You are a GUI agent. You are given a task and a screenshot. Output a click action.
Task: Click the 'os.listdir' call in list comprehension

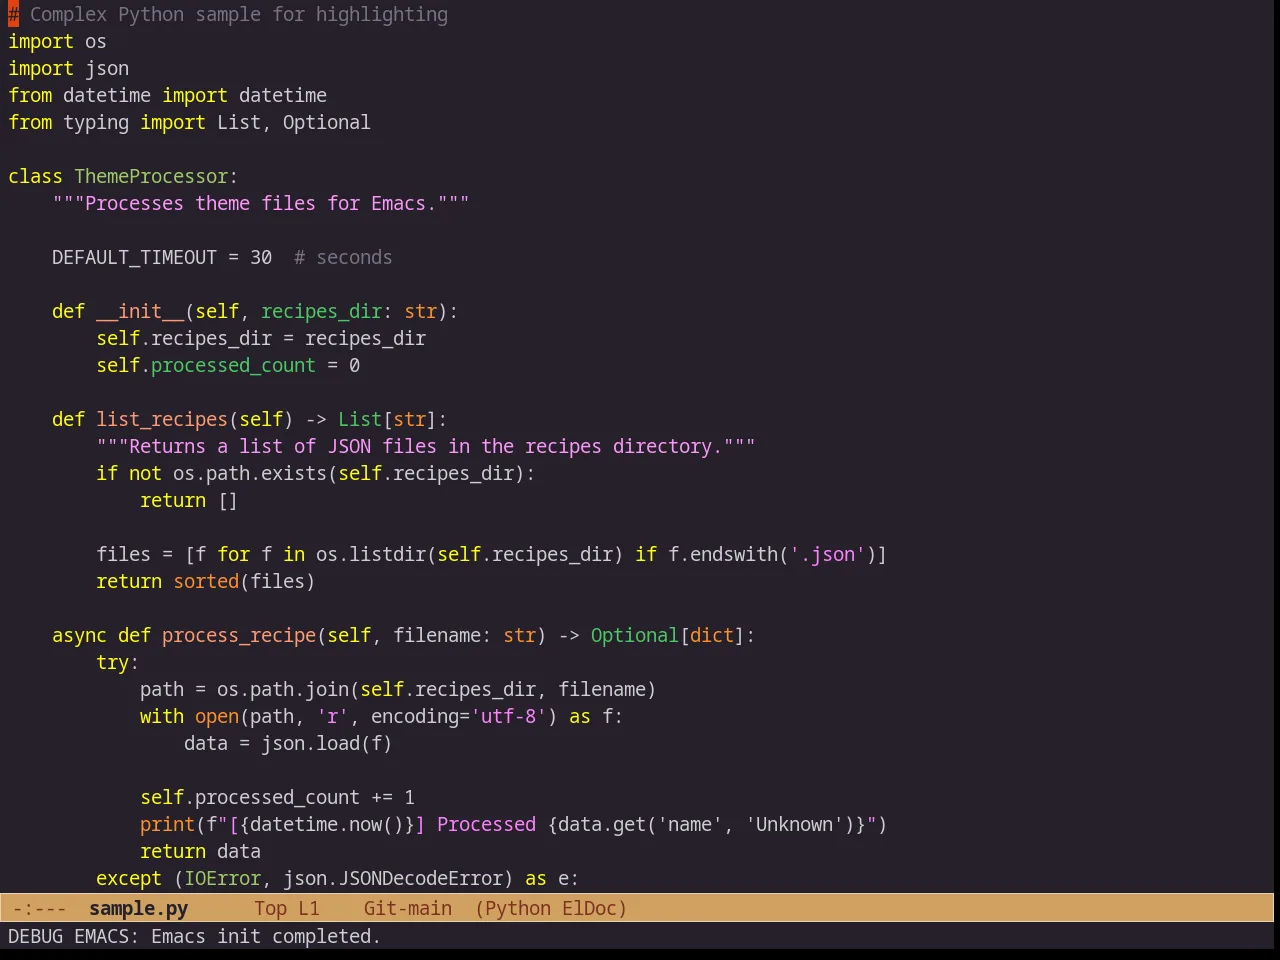(x=371, y=554)
